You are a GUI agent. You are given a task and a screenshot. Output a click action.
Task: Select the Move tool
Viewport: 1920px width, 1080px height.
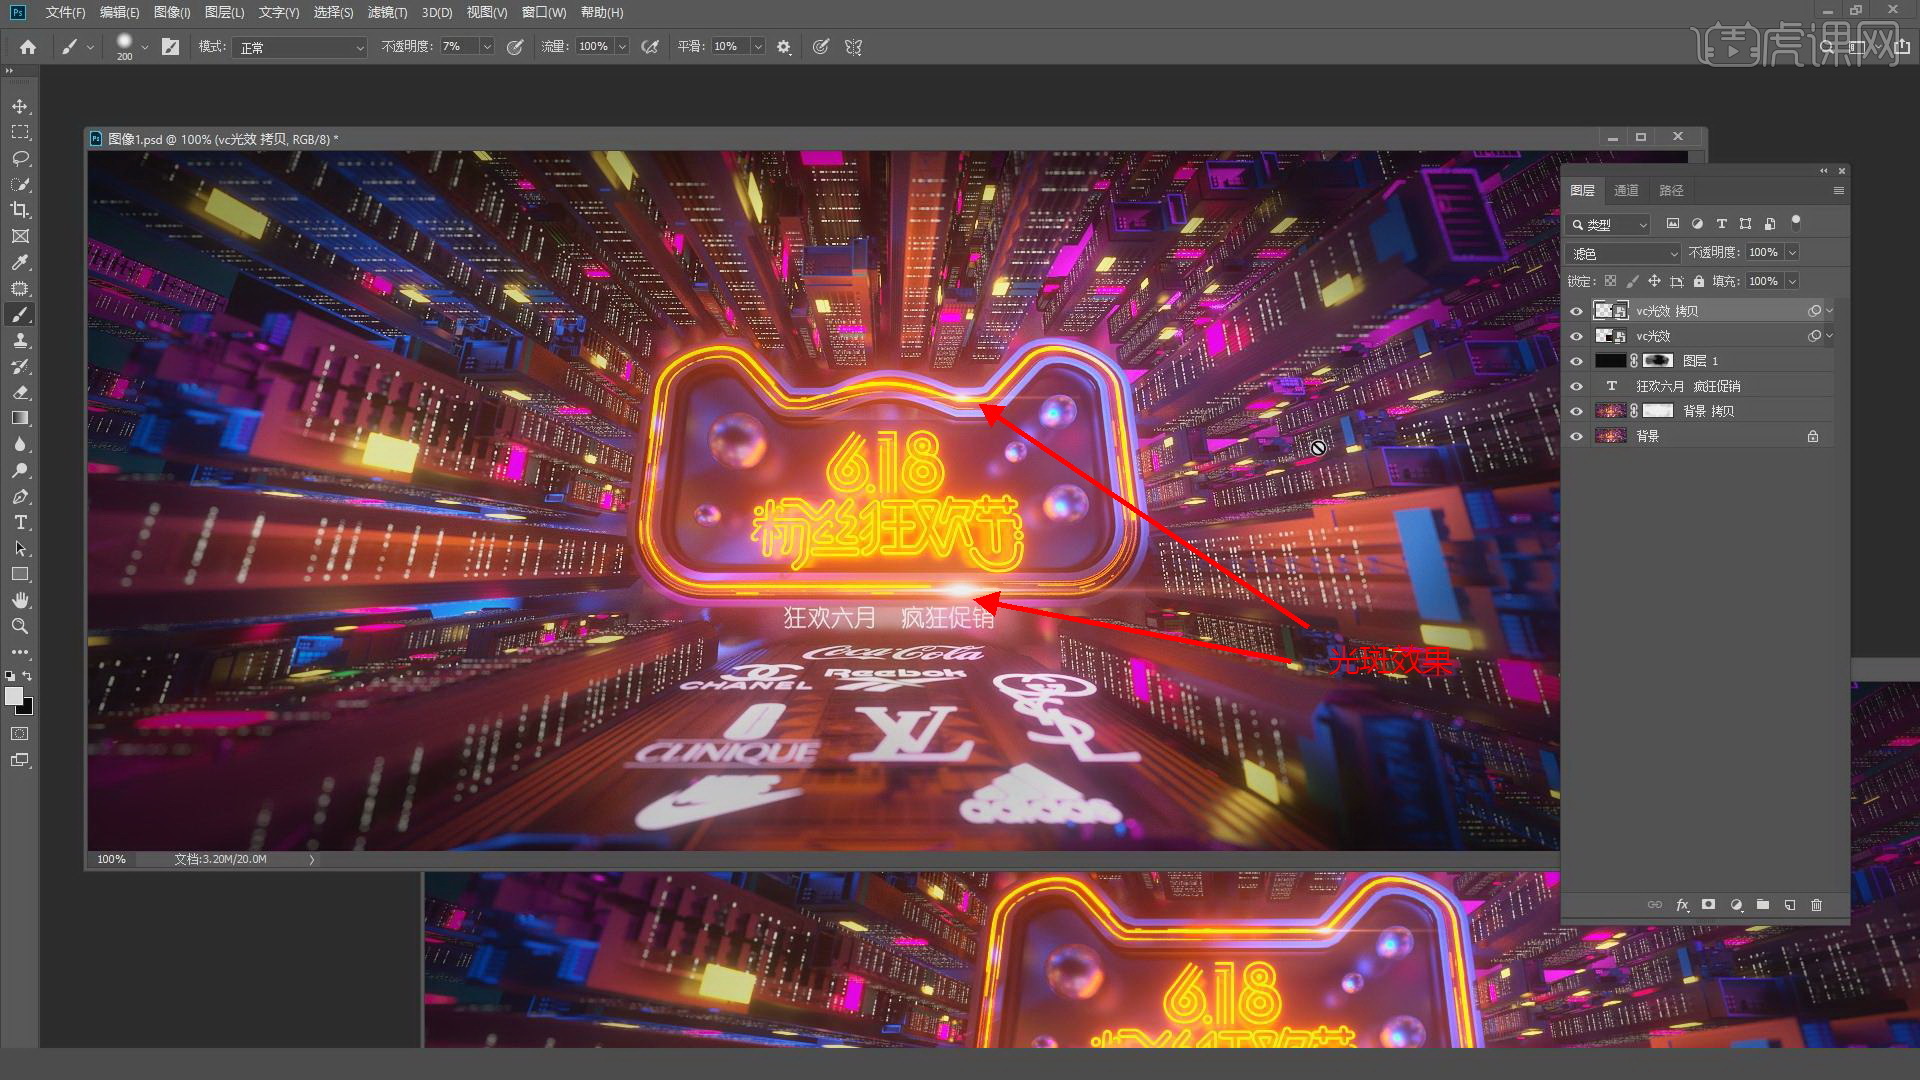tap(20, 106)
